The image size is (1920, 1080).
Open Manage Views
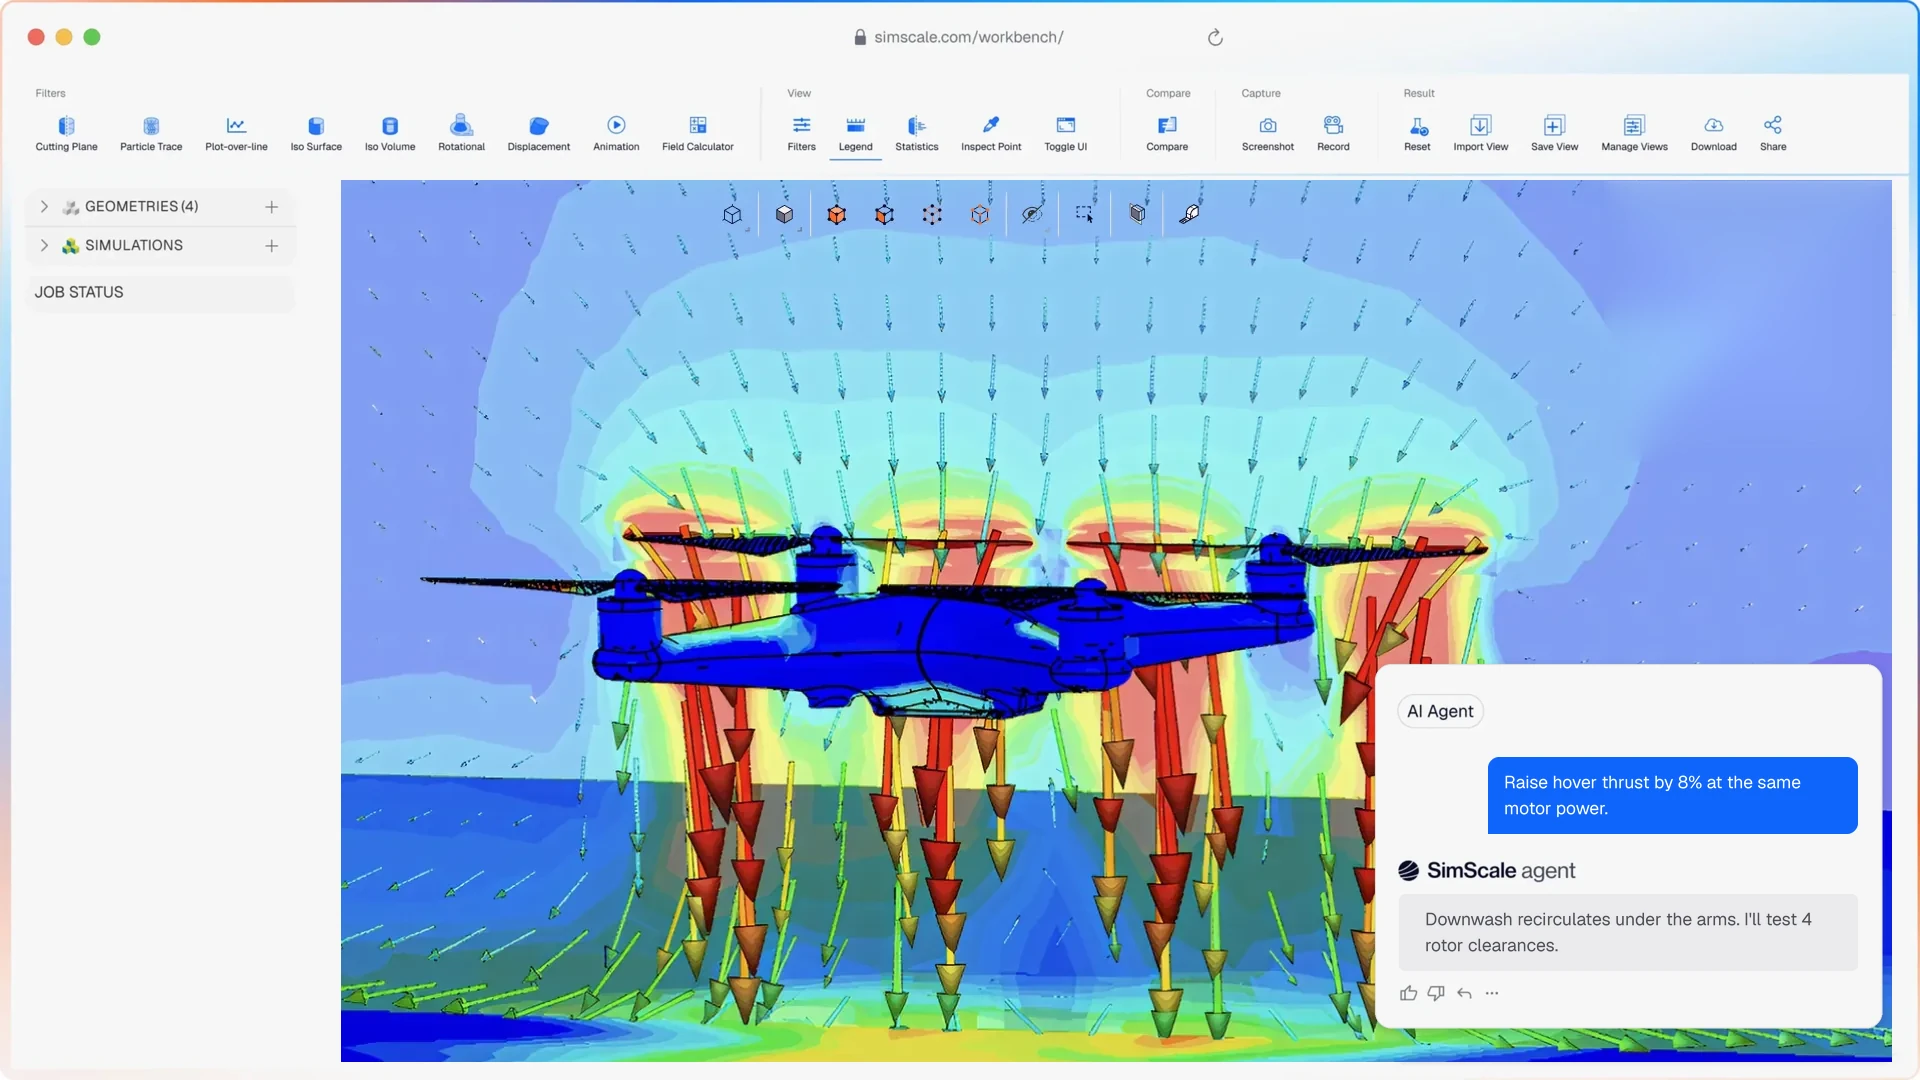[1634, 133]
